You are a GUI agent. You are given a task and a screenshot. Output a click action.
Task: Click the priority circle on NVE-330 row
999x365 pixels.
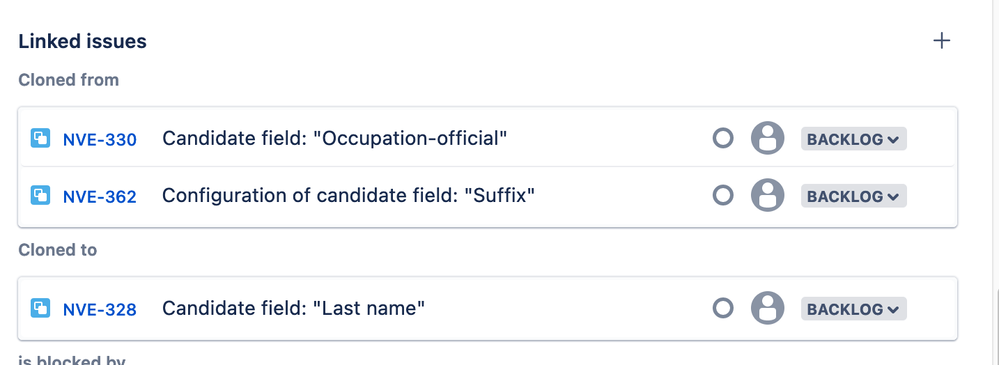(722, 138)
